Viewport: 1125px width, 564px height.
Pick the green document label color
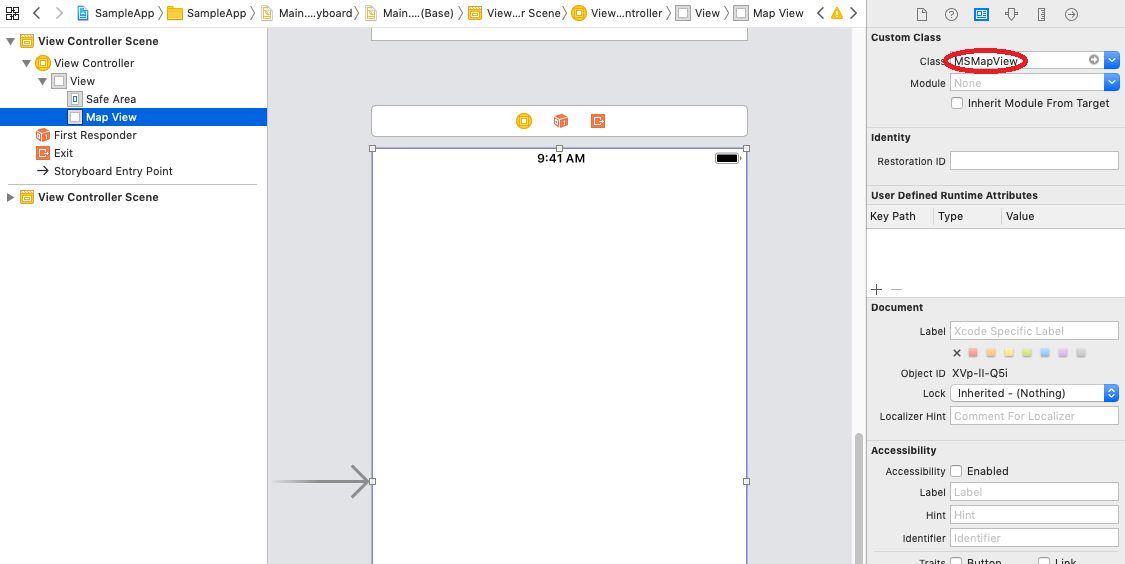[x=1027, y=352]
